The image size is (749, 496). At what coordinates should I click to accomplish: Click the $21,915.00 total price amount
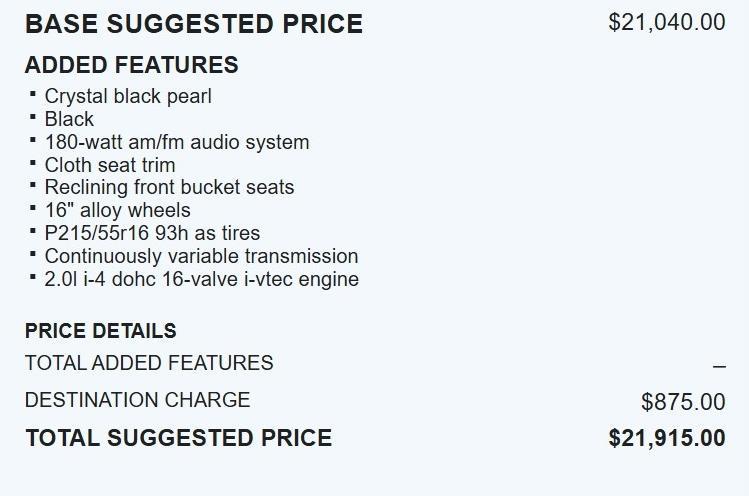(x=666, y=438)
